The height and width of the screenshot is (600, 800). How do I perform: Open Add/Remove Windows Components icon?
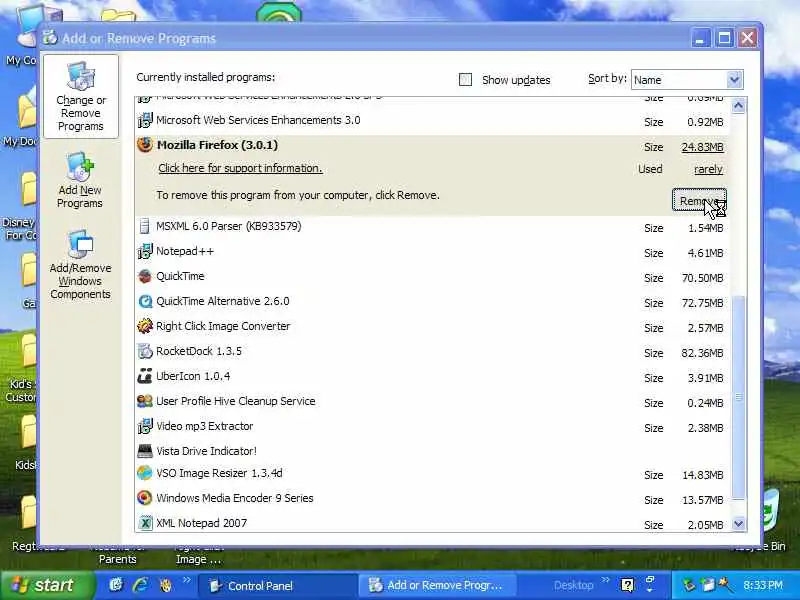80,244
